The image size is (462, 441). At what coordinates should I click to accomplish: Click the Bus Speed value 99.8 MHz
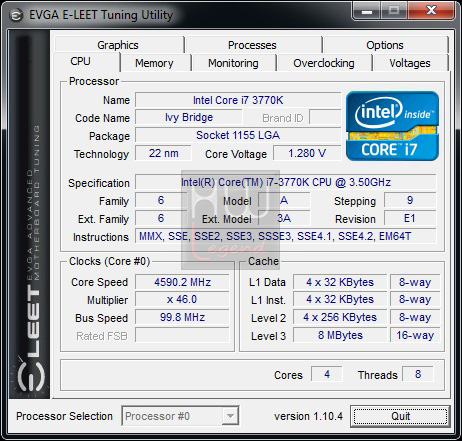182,317
